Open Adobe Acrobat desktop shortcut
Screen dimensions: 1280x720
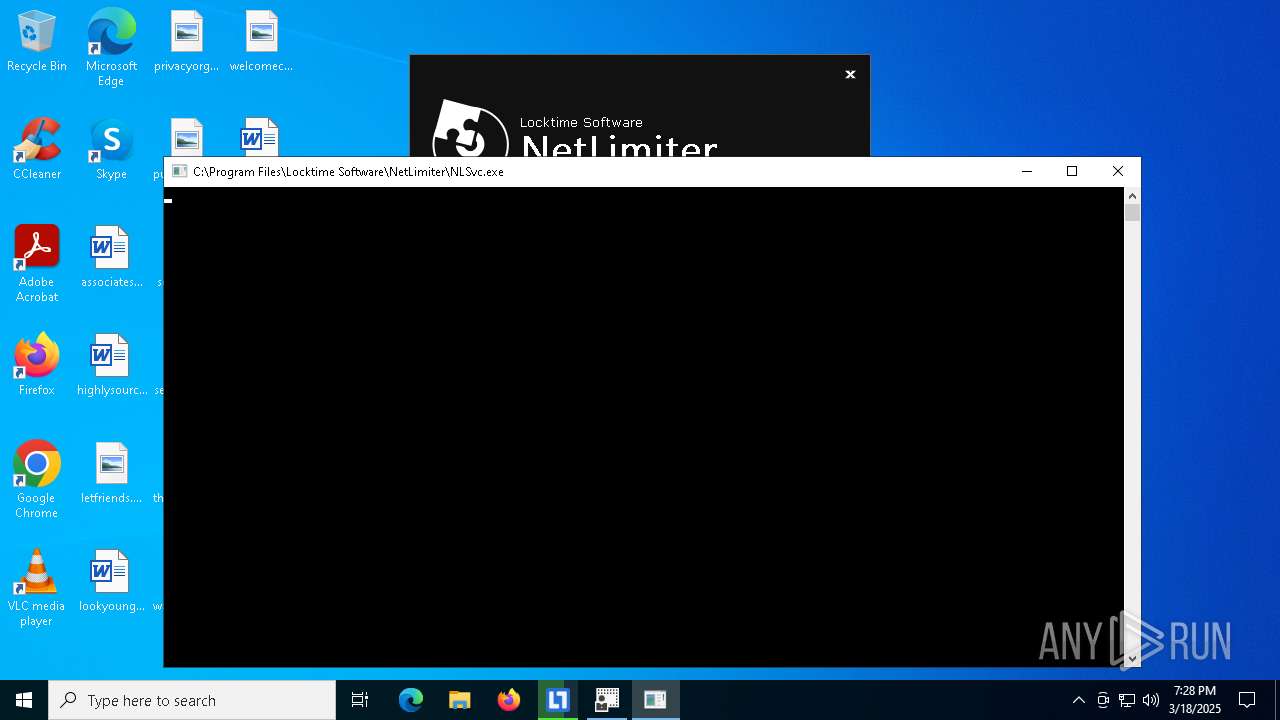37,264
